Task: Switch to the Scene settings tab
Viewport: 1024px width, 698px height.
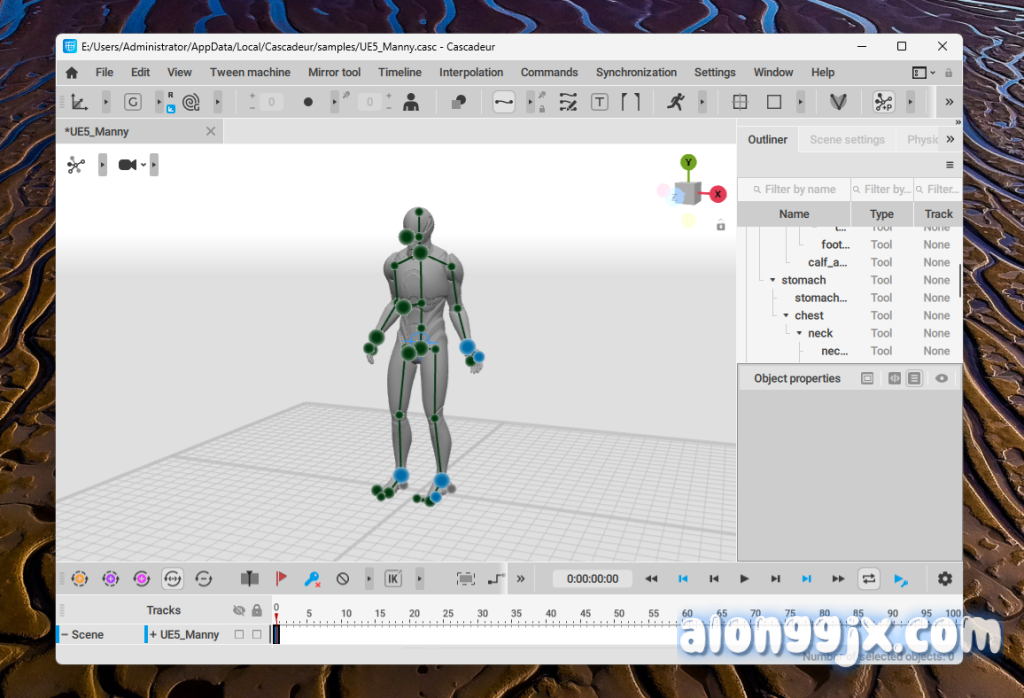Action: [x=846, y=140]
